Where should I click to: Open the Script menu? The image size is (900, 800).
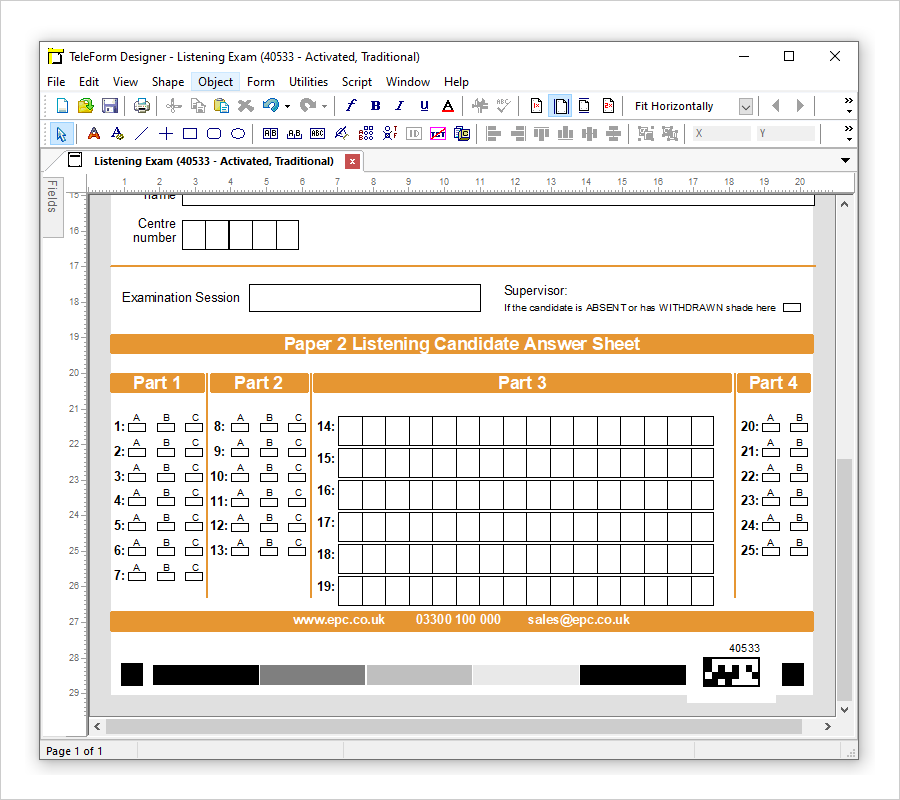point(356,81)
